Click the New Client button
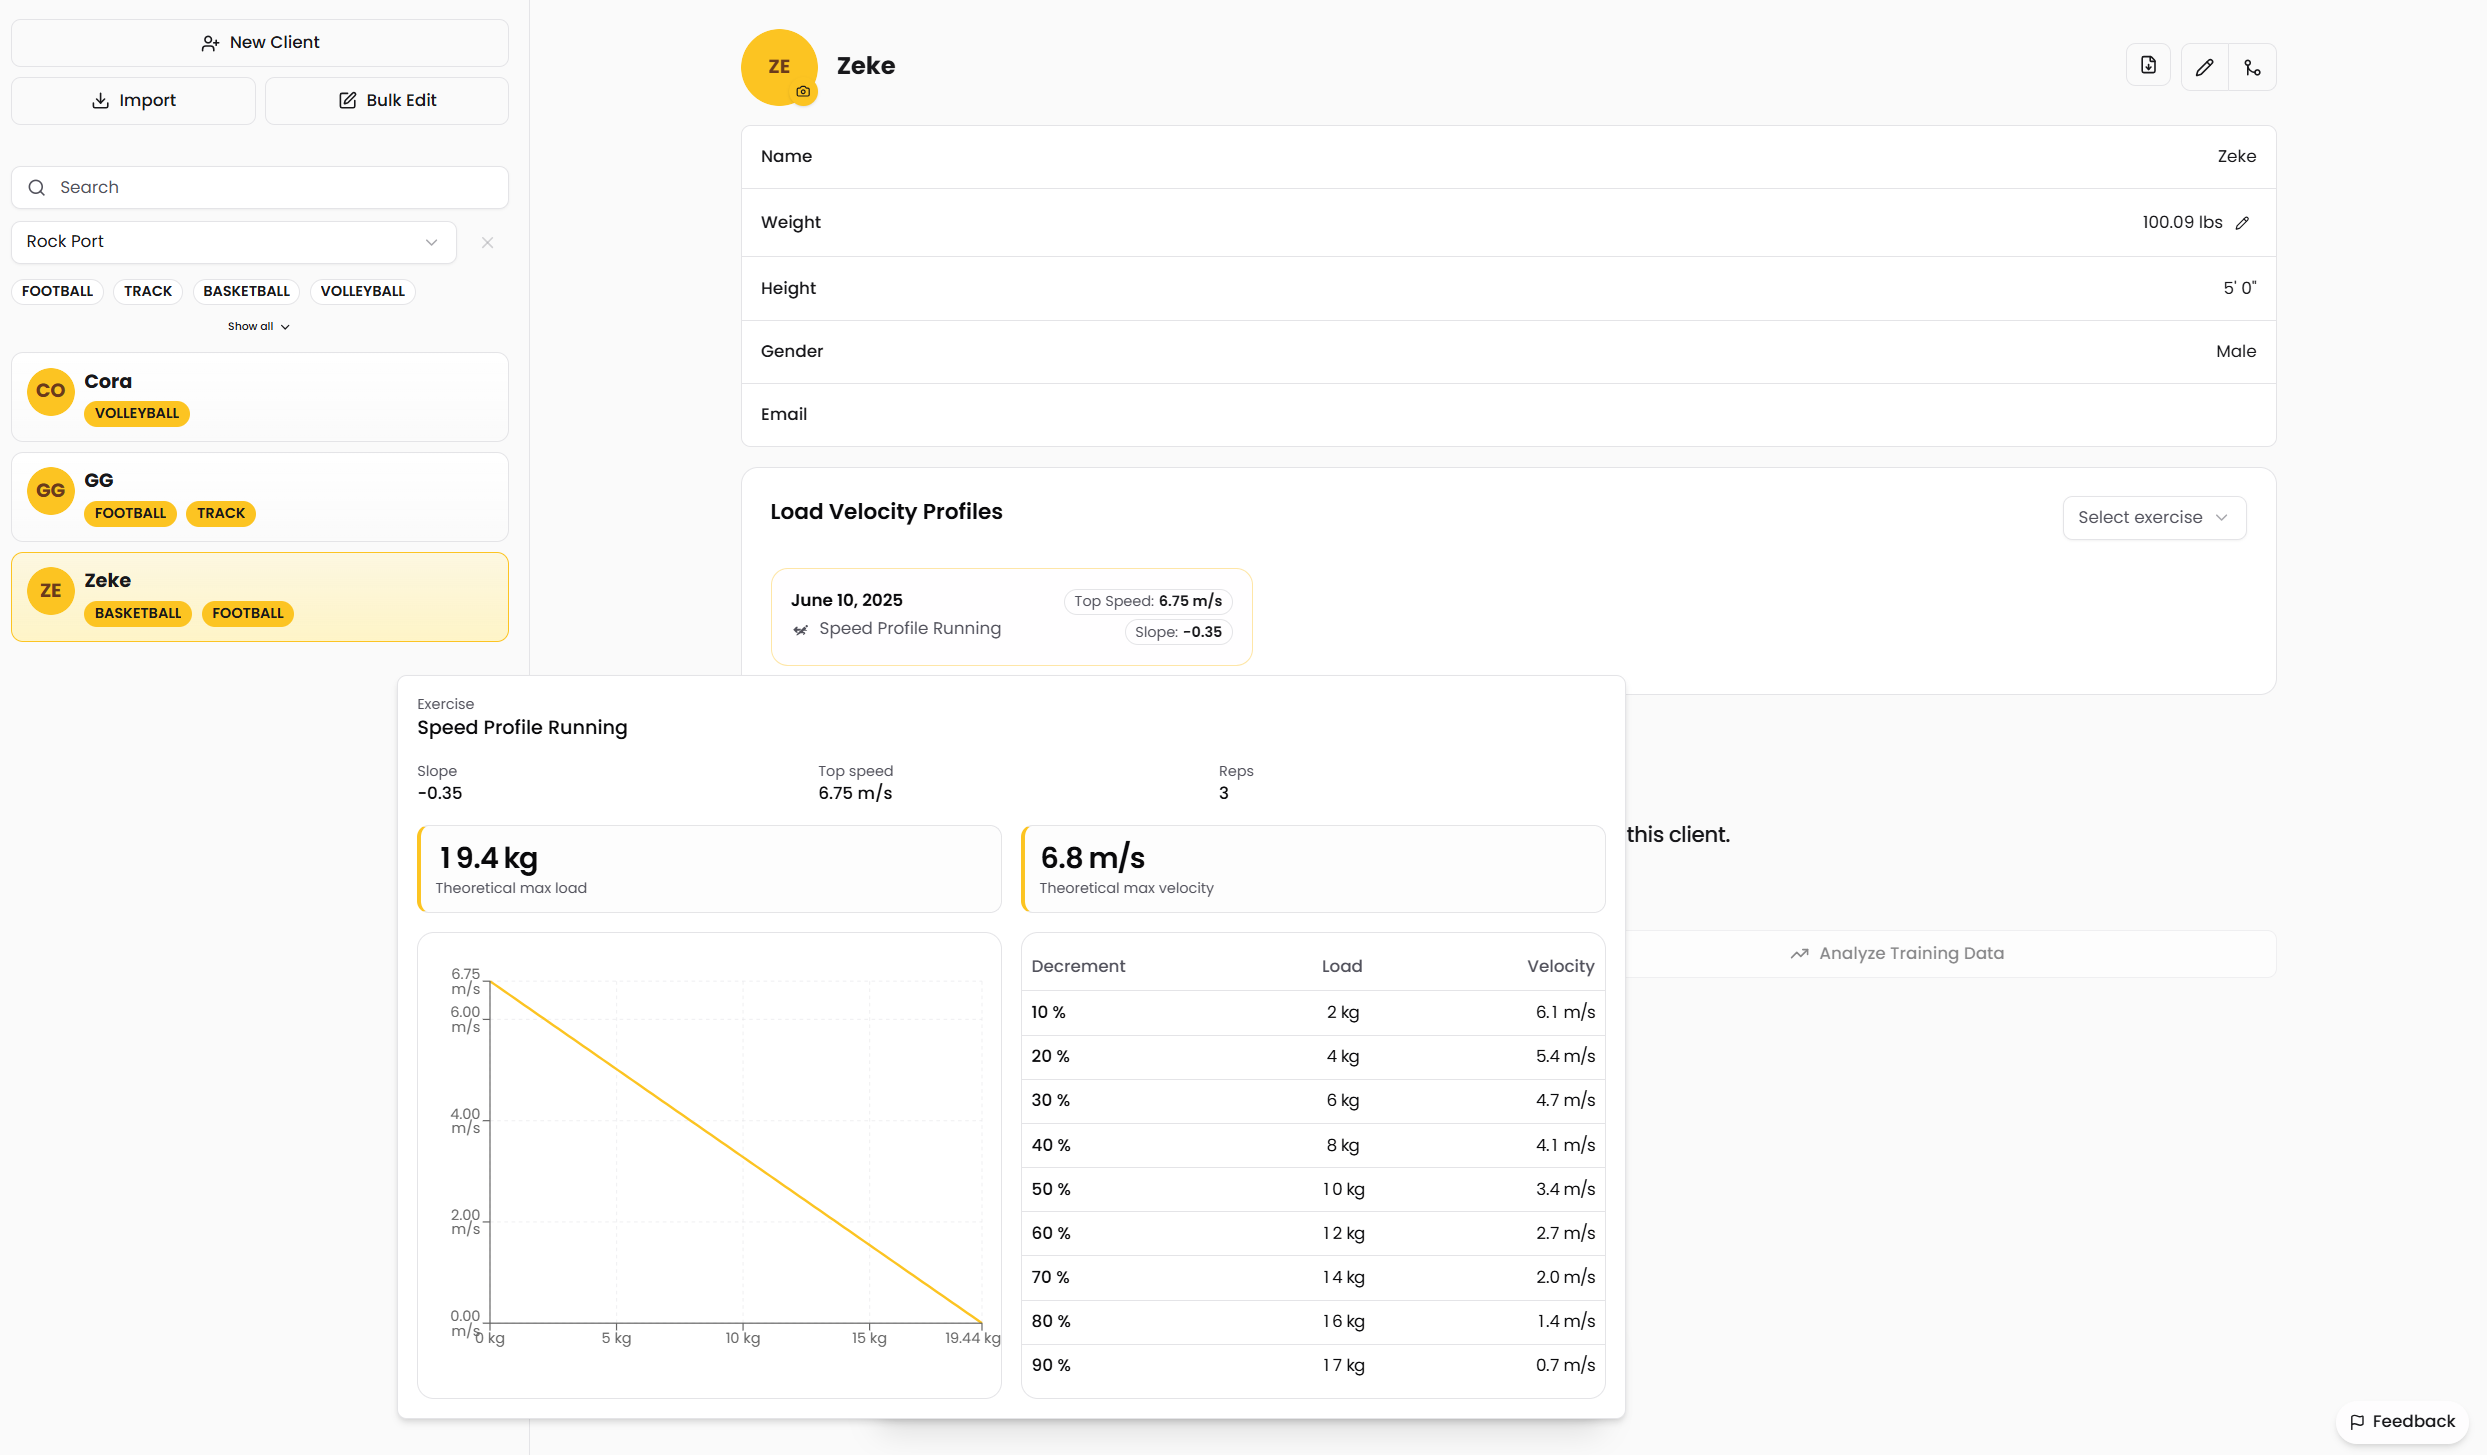Screen dimensions: 2487x1455 coord(260,43)
